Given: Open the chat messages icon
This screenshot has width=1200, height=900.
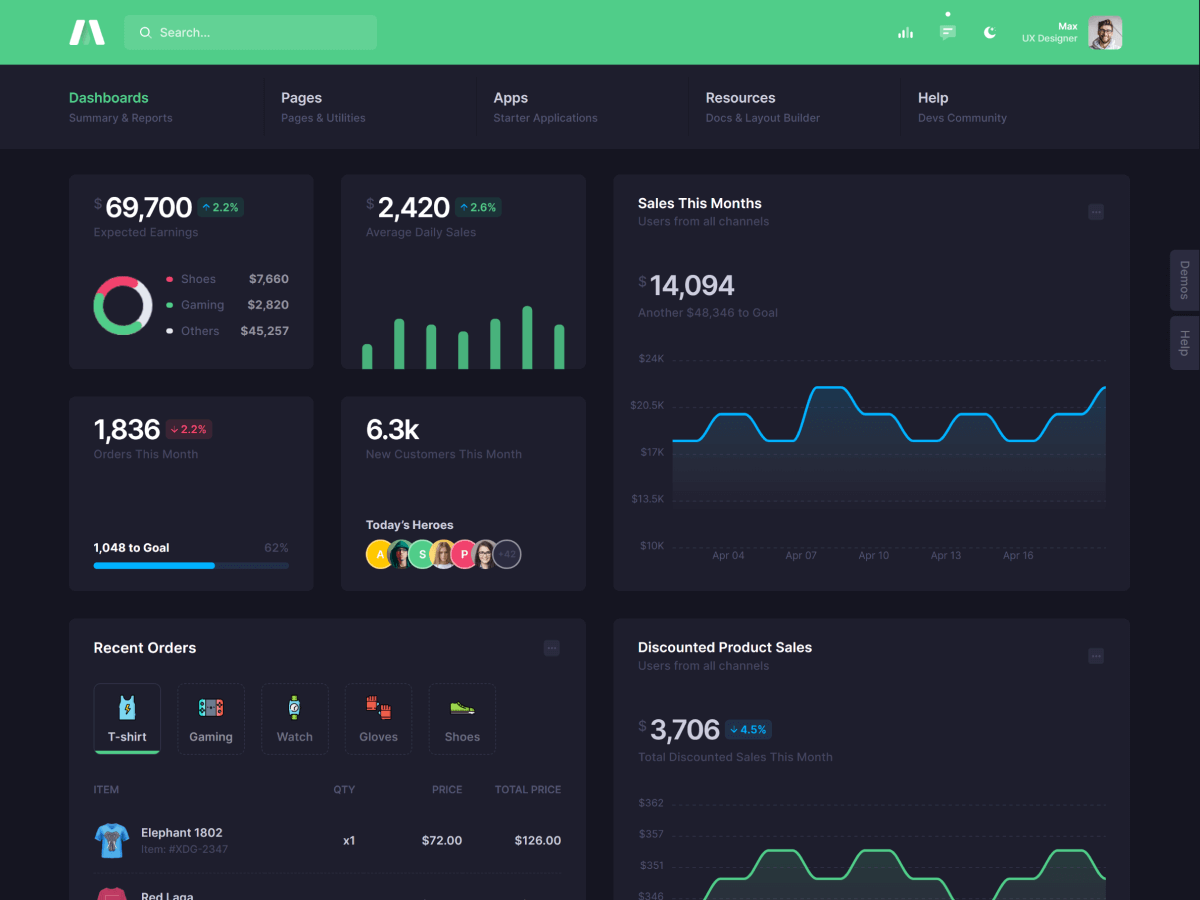Looking at the screenshot, I should [947, 32].
